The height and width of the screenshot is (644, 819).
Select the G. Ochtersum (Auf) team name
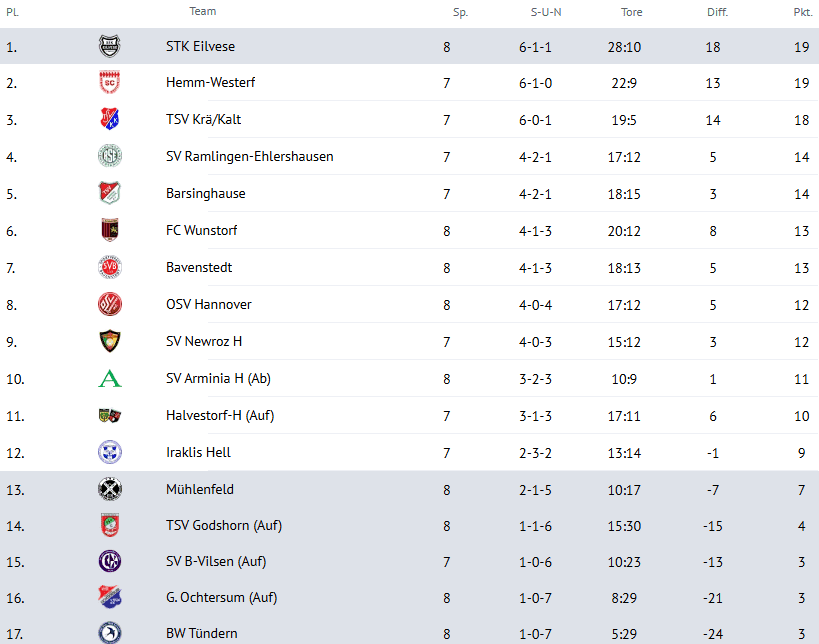221,598
